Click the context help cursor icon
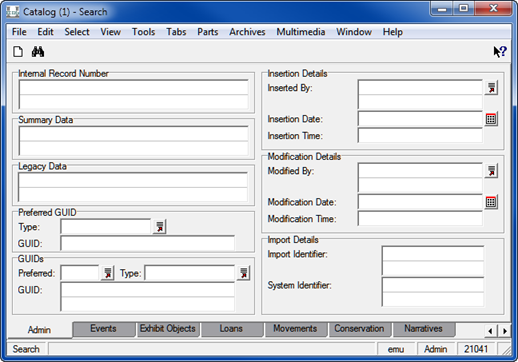518x362 pixels. click(500, 52)
